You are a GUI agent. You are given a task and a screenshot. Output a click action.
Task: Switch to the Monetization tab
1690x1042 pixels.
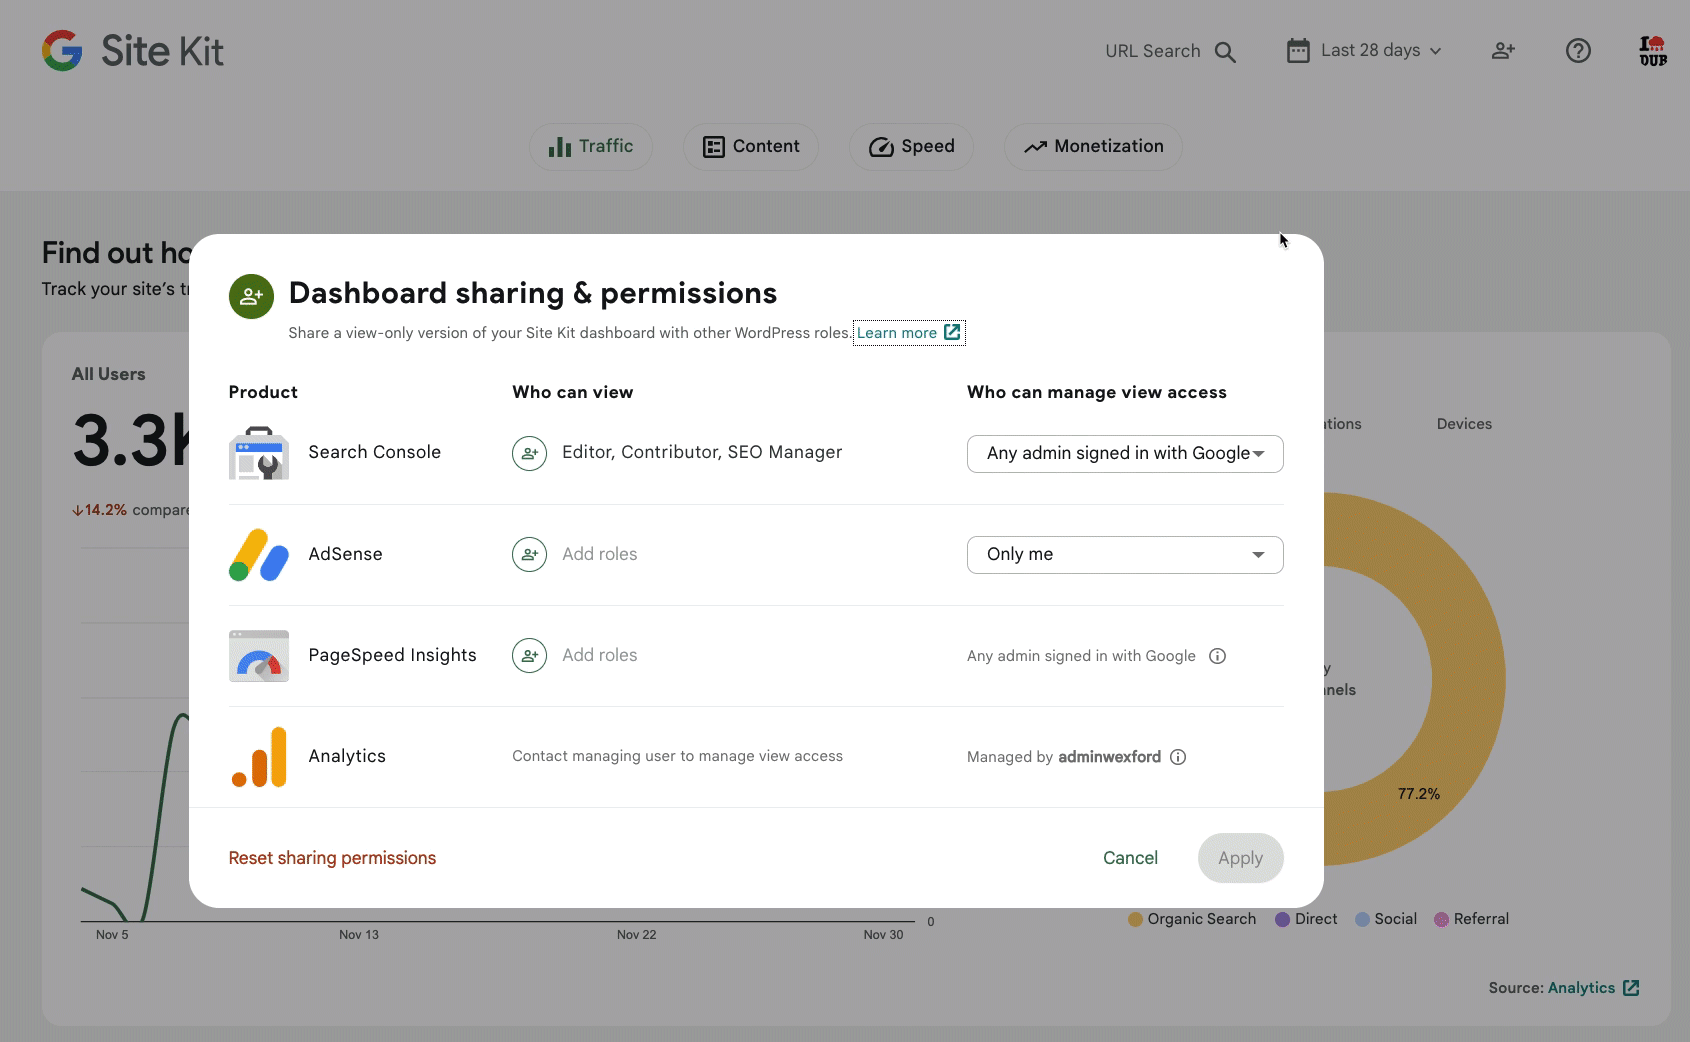click(x=1093, y=147)
